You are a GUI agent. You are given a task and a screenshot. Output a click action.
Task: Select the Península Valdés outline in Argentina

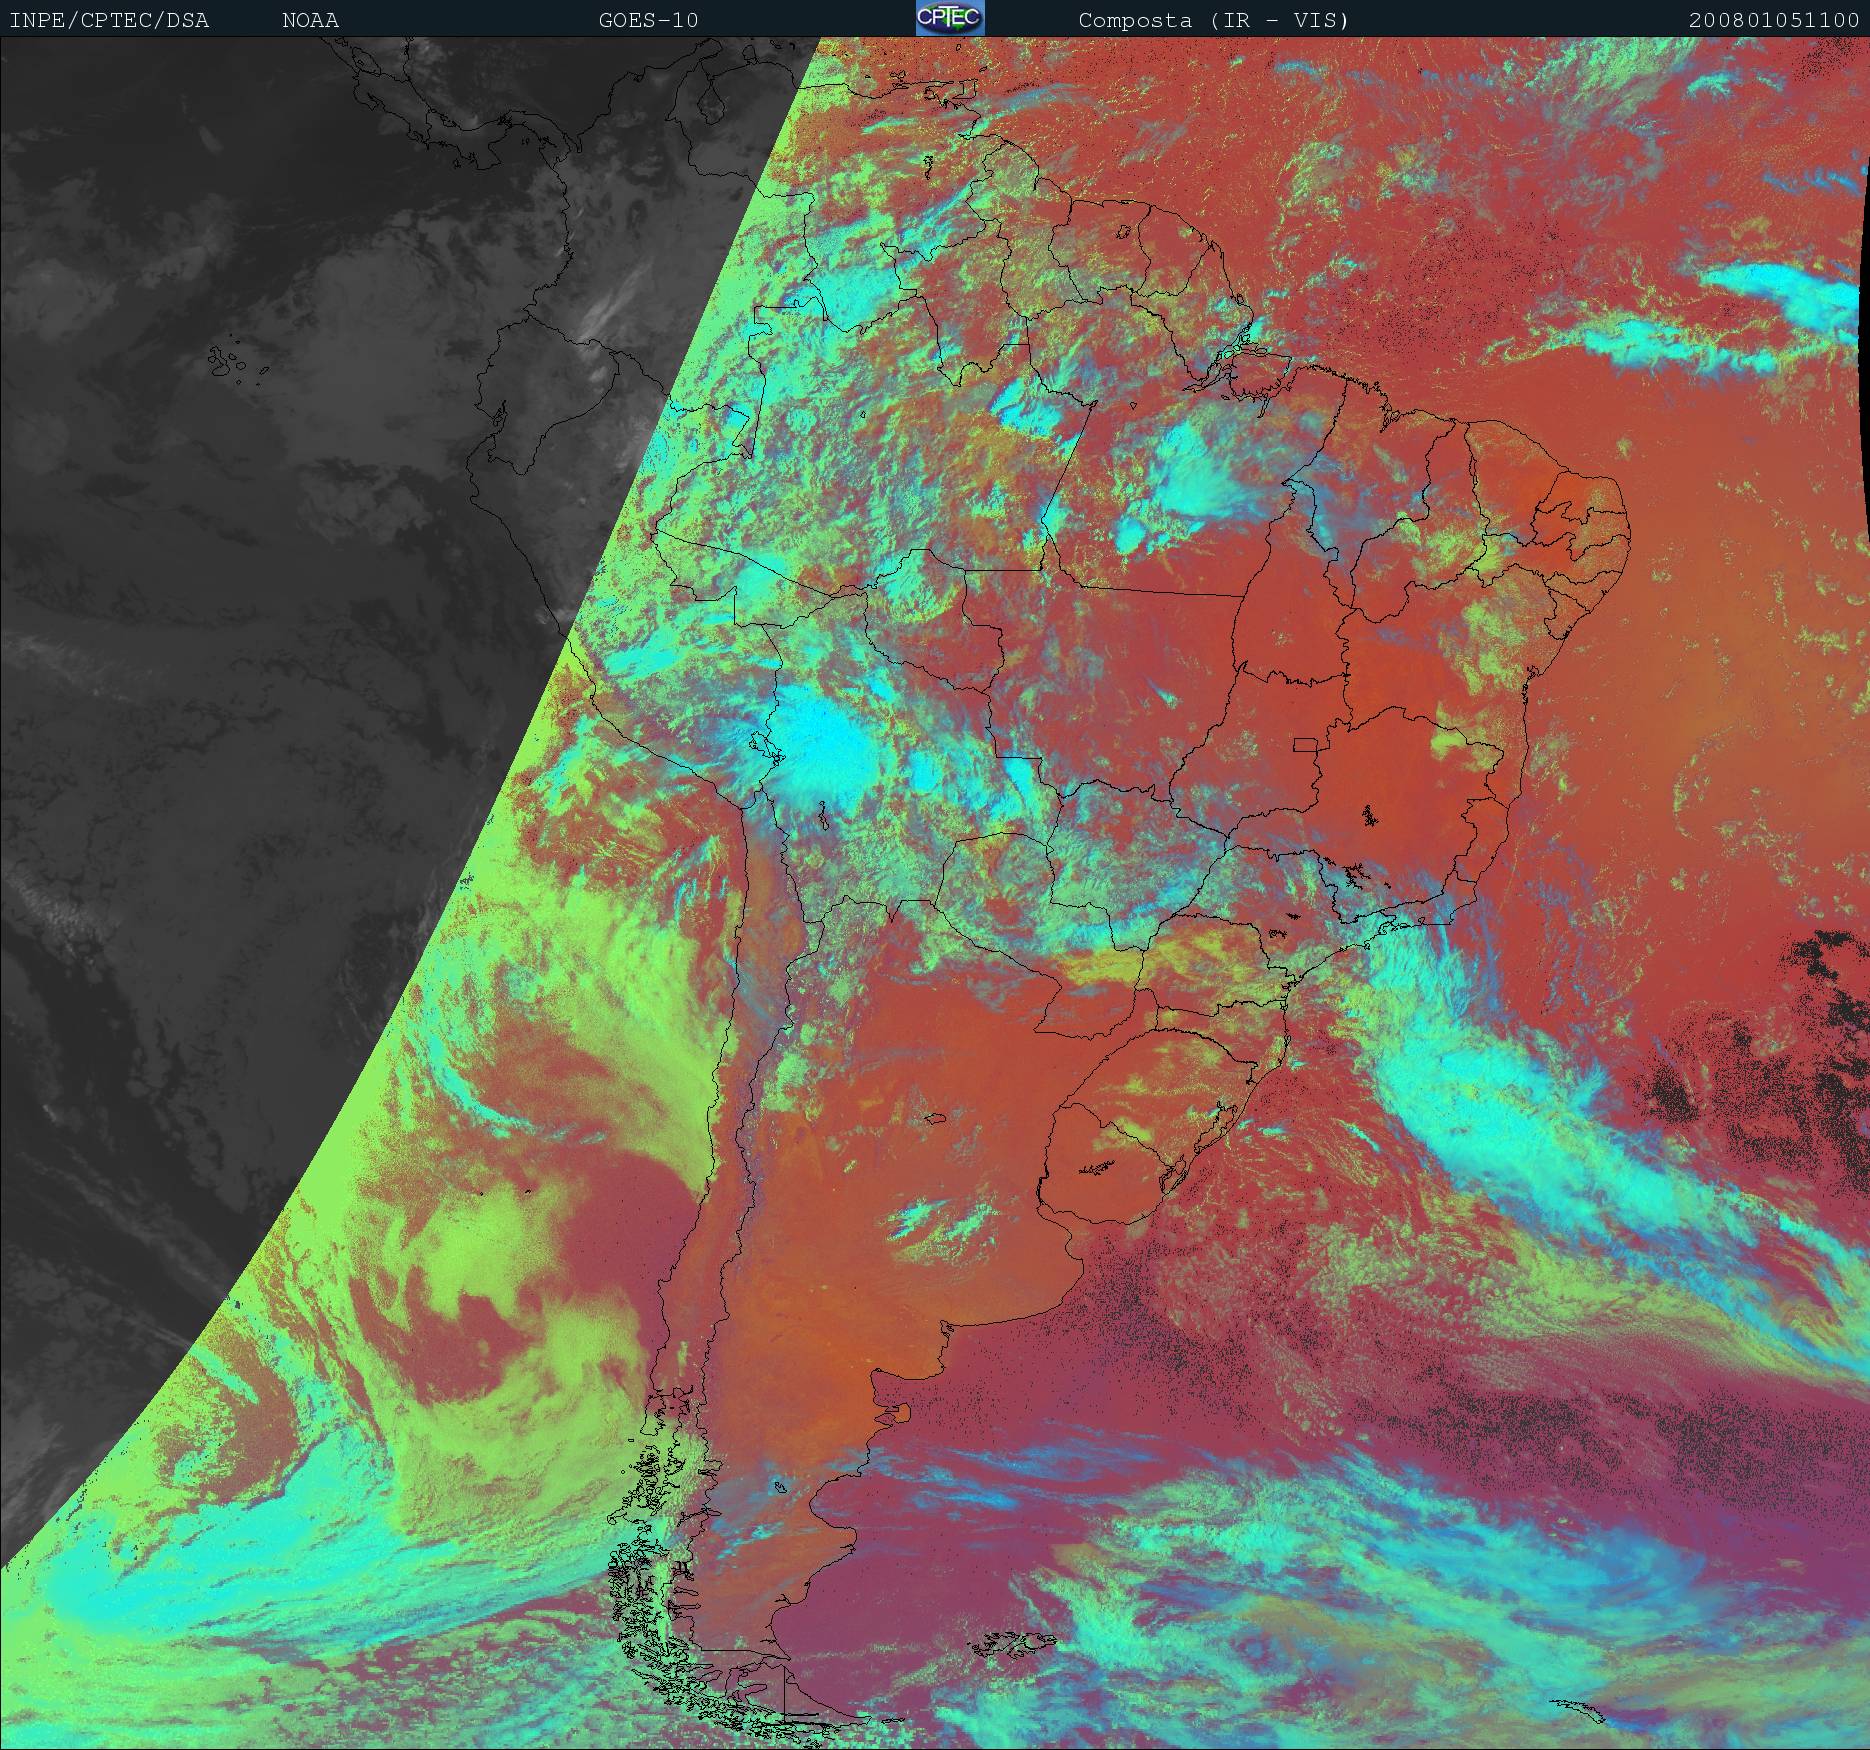click(x=903, y=1412)
